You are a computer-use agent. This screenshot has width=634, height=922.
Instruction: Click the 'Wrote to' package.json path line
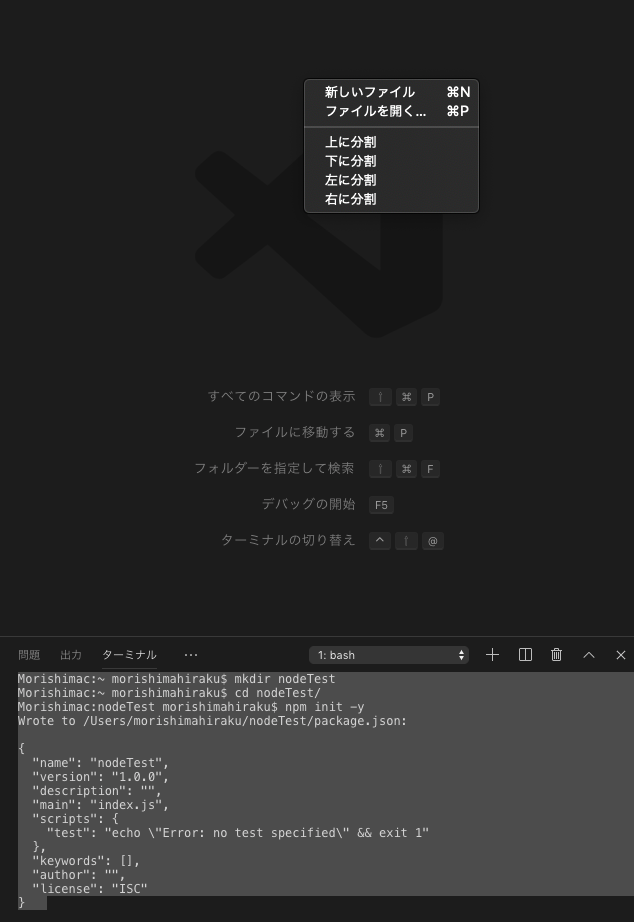[x=212, y=721]
